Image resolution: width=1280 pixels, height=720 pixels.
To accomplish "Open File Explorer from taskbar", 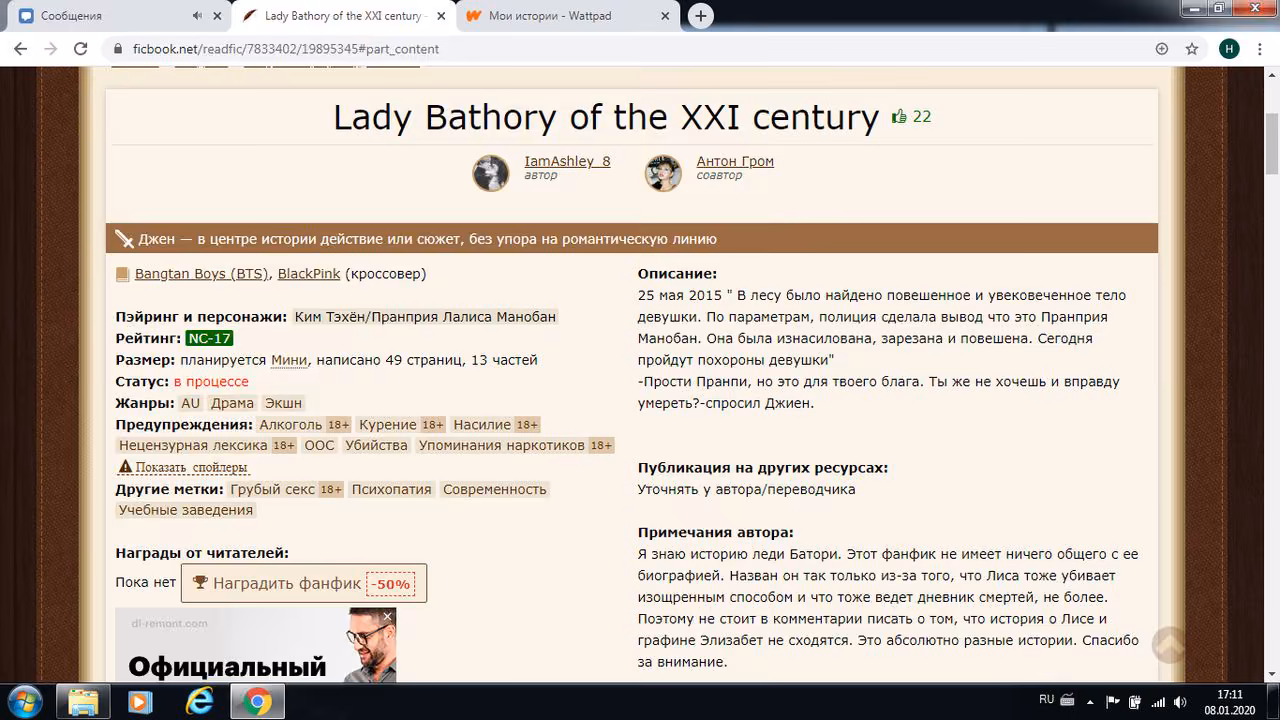I will (84, 701).
